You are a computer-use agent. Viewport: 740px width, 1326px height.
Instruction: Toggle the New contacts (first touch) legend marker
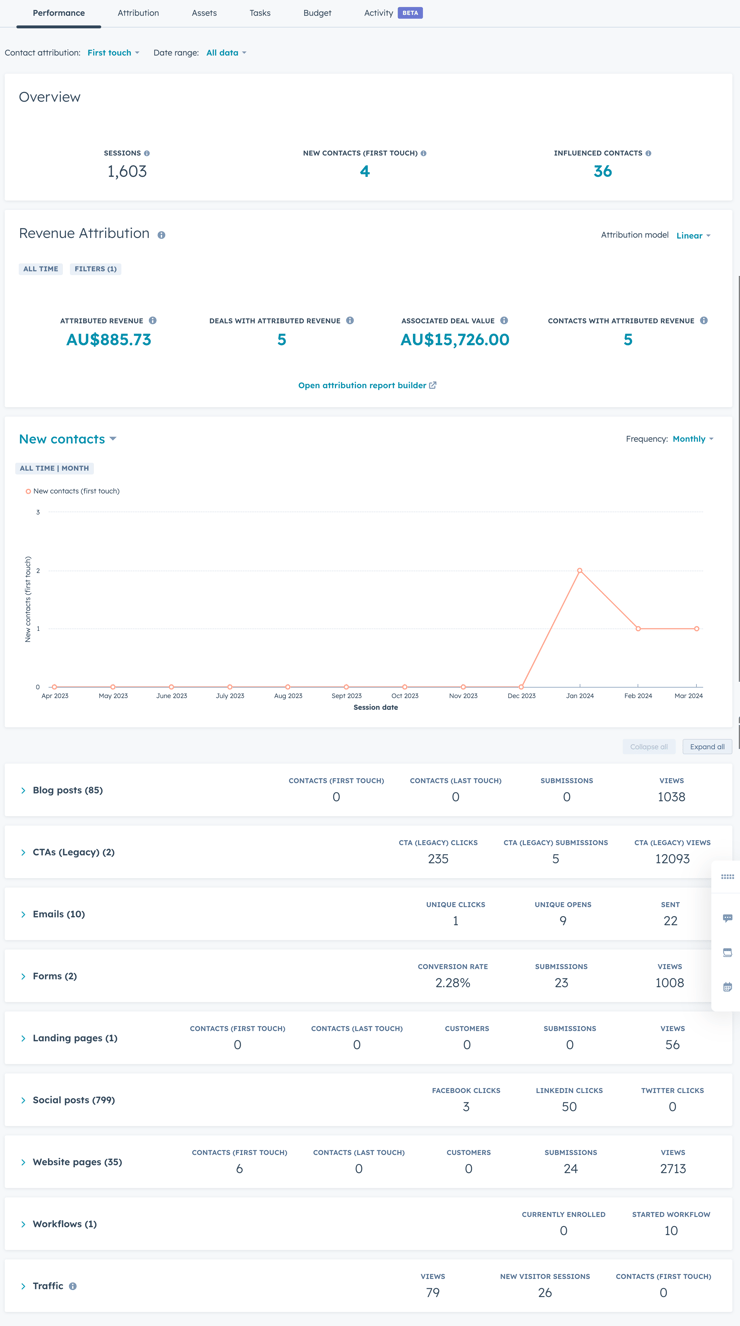pos(28,491)
